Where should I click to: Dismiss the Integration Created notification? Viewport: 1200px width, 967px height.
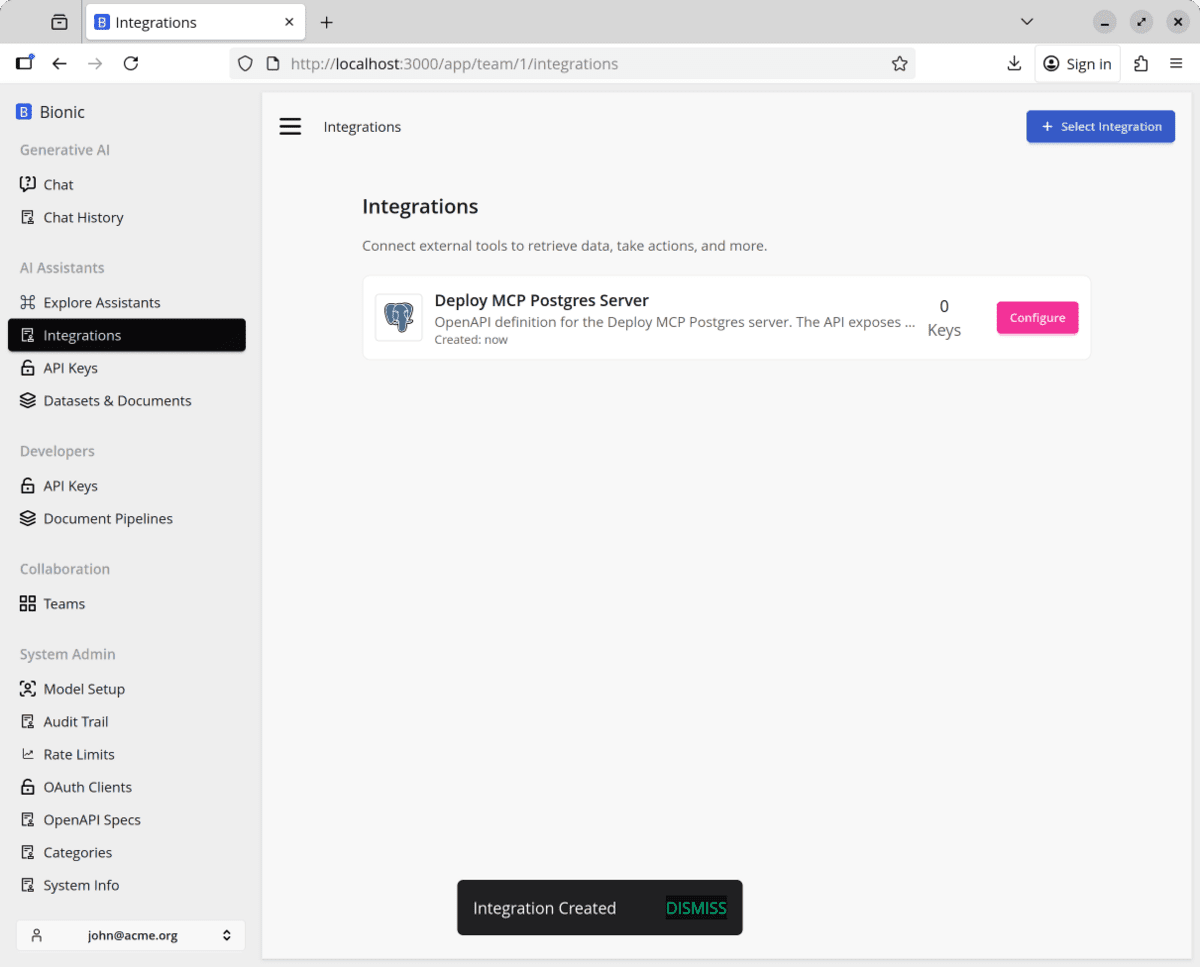pos(696,908)
